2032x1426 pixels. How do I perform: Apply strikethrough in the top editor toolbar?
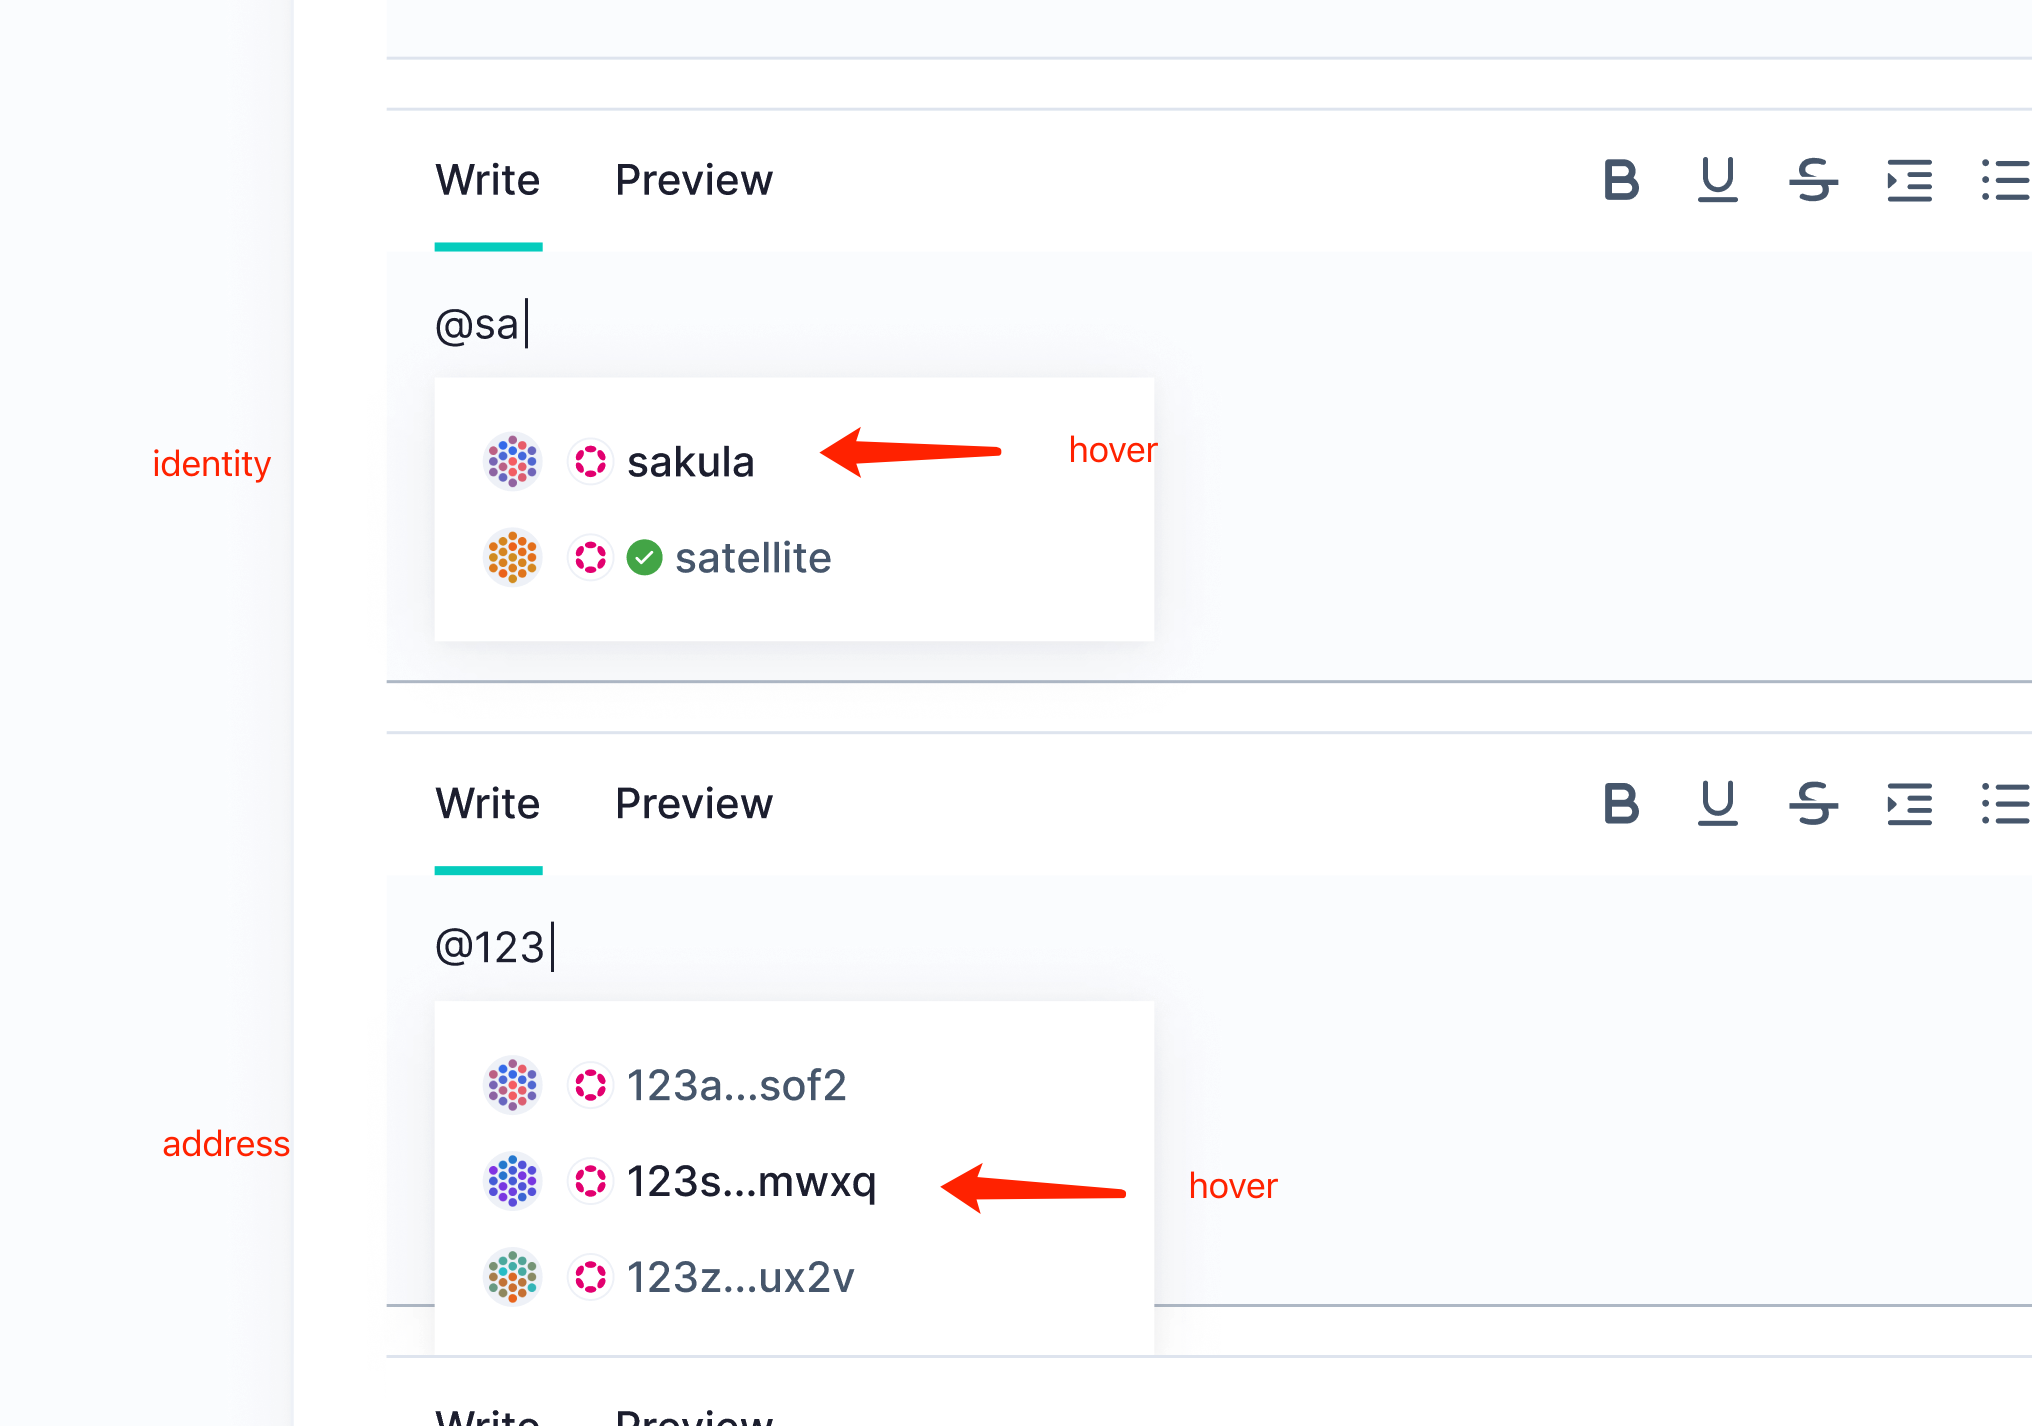click(x=1813, y=181)
